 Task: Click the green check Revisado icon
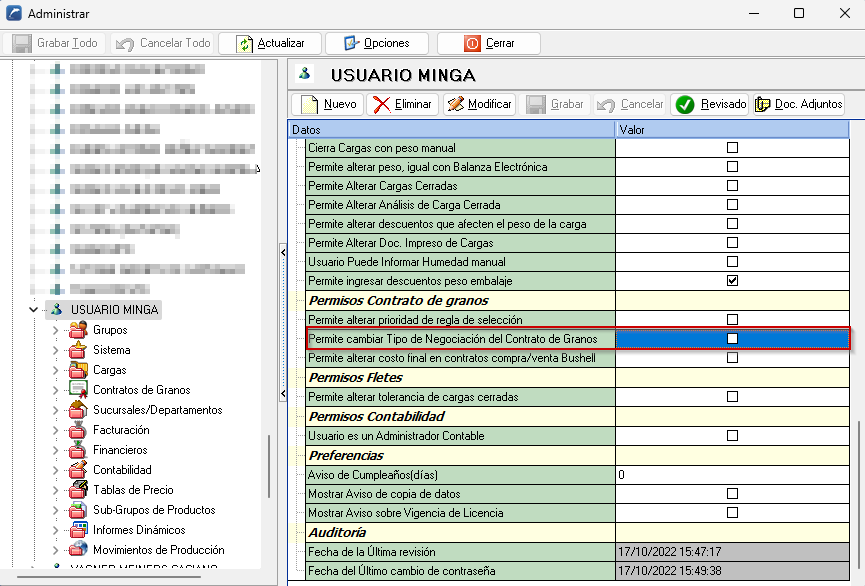(x=685, y=104)
